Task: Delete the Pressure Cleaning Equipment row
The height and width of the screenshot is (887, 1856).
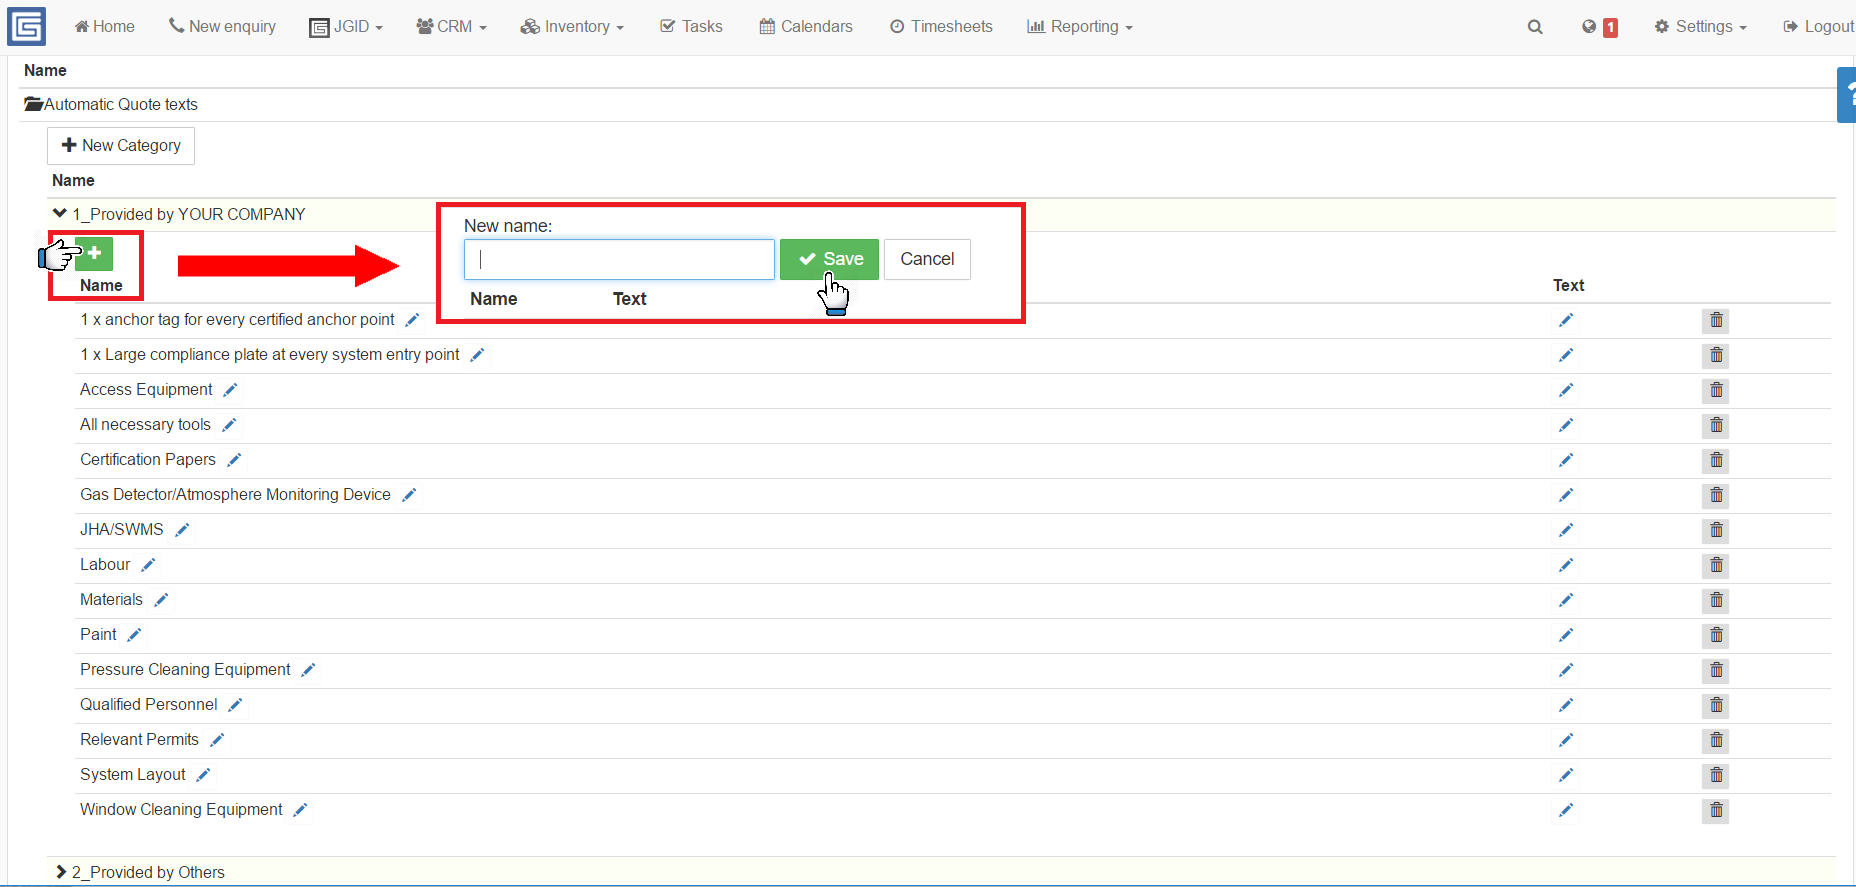Action: [1716, 670]
